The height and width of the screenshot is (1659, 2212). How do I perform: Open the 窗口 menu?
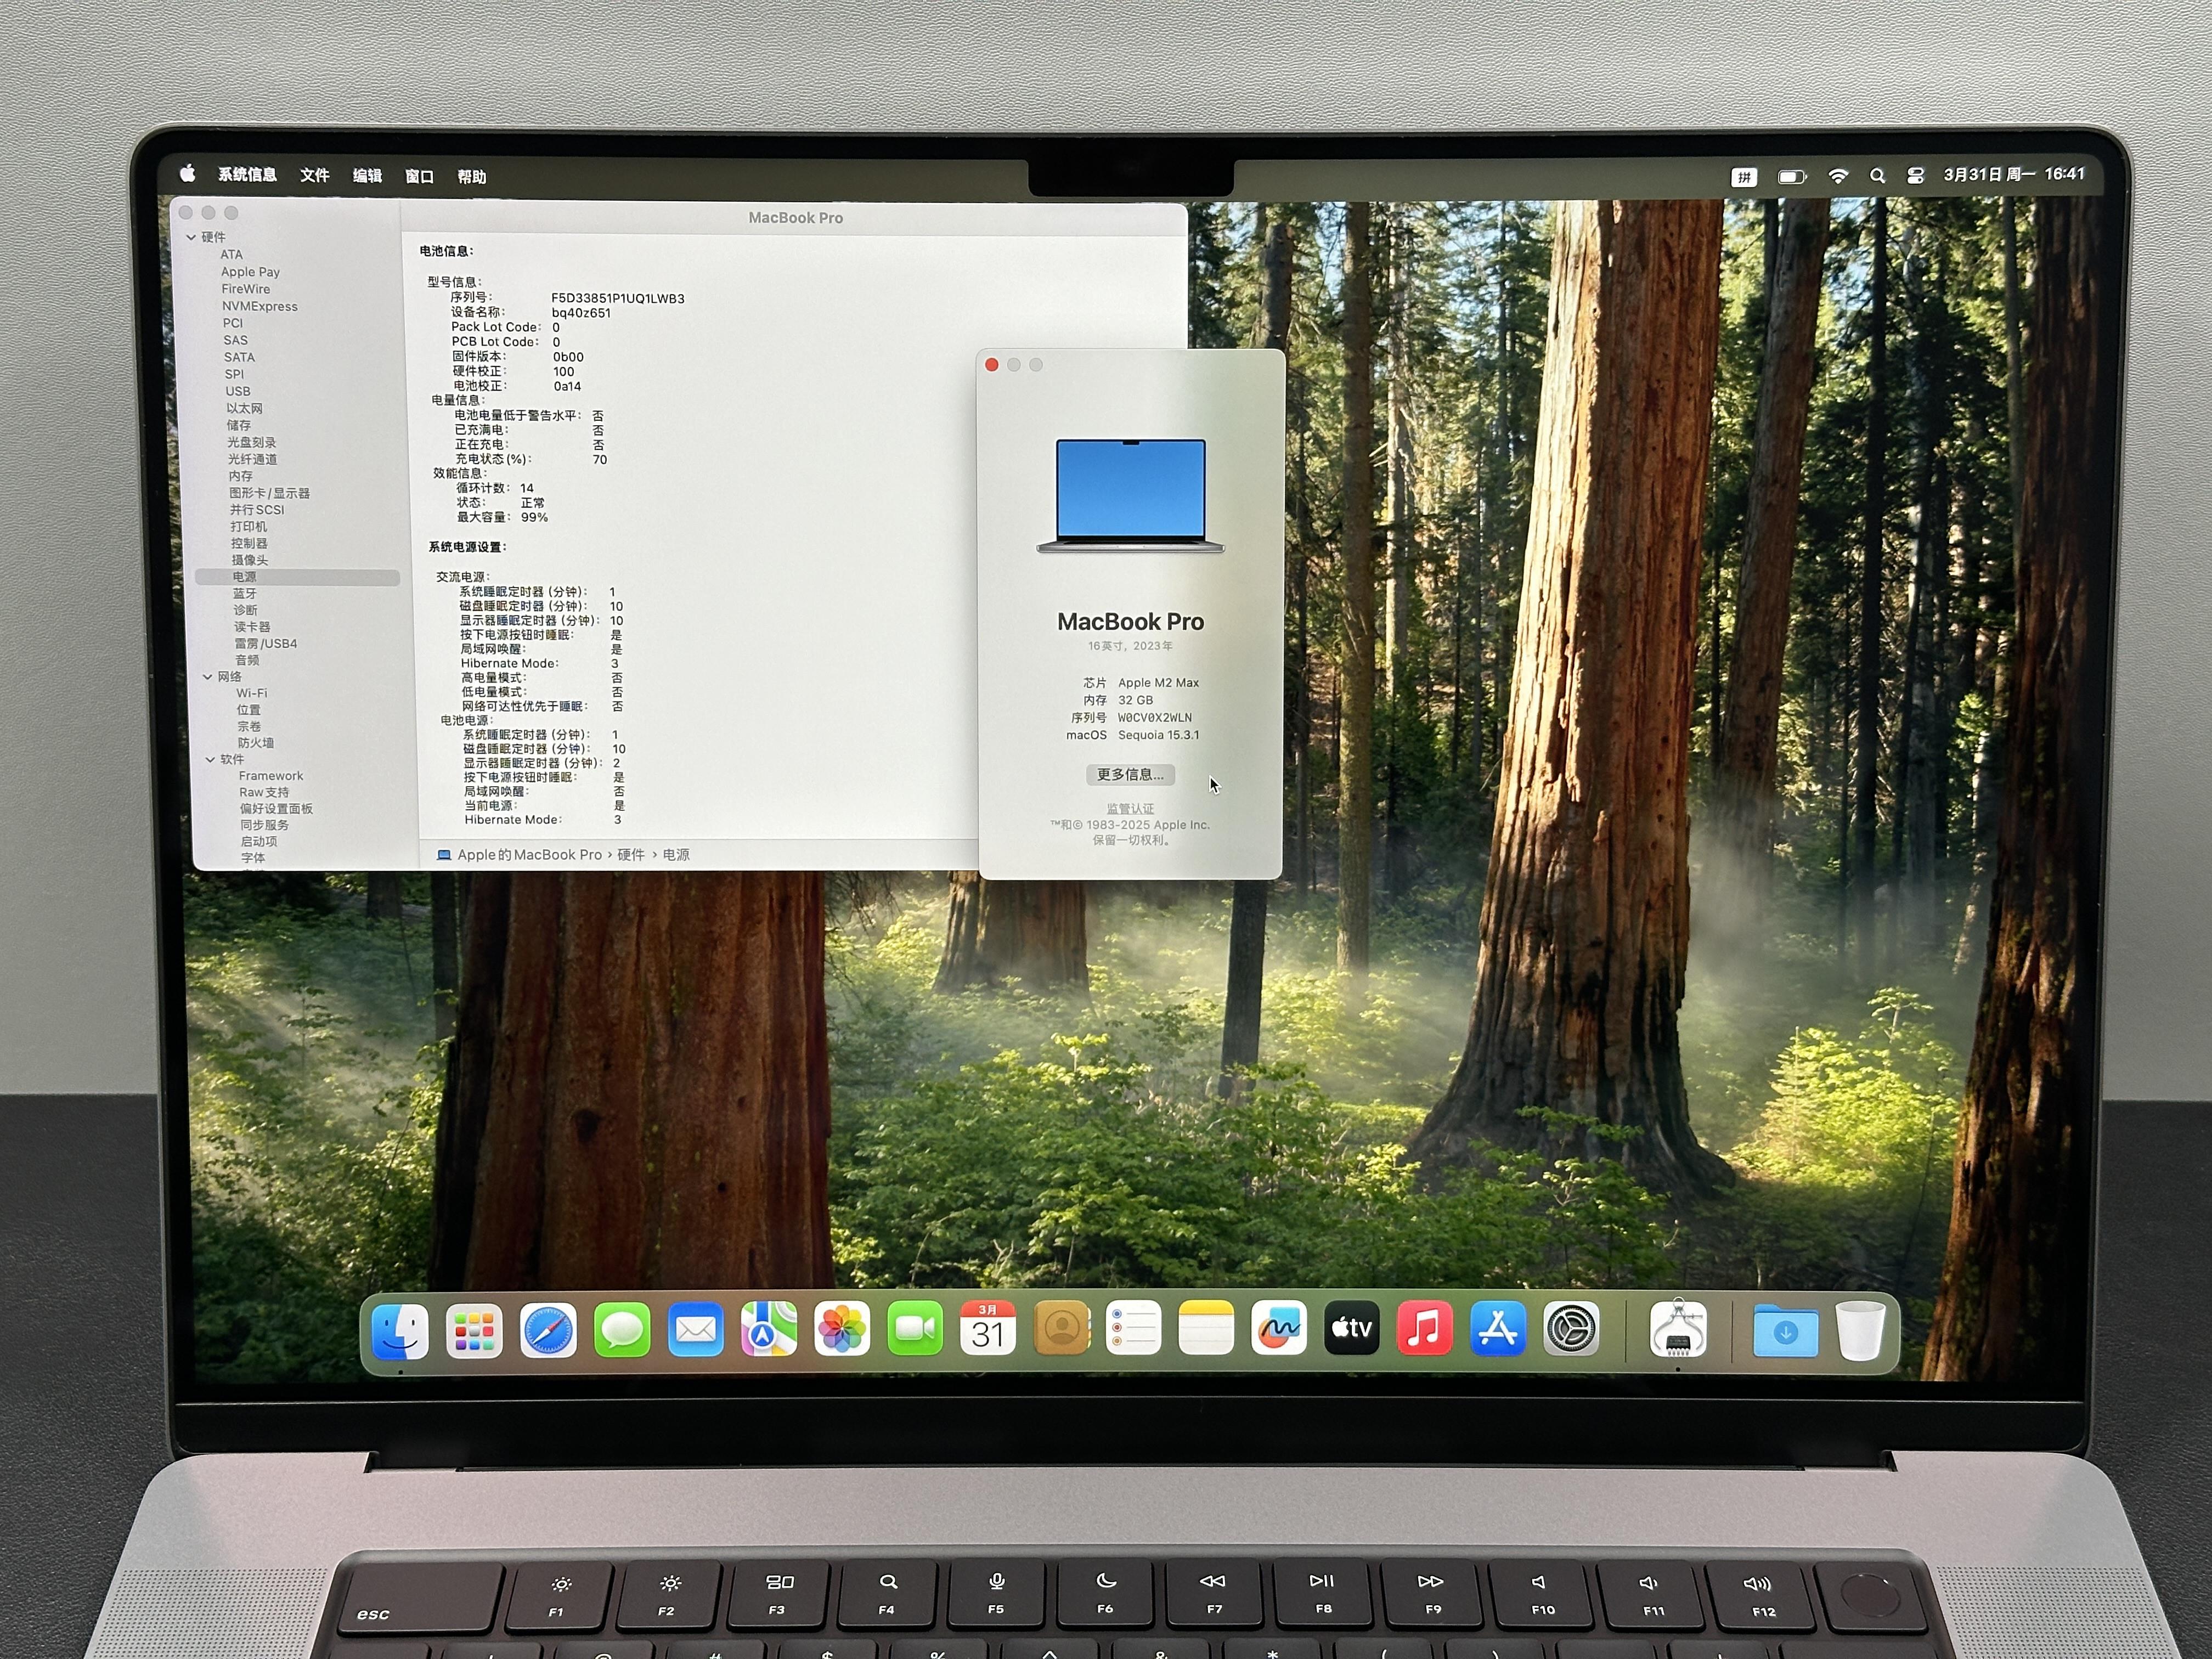tap(419, 177)
